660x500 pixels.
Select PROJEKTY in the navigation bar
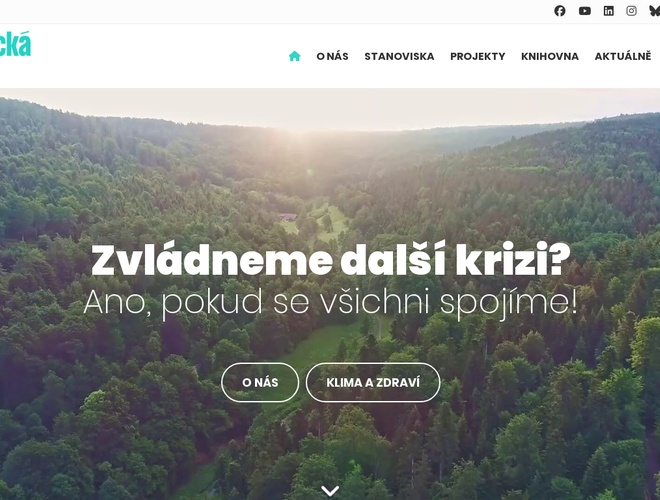pyautogui.click(x=477, y=56)
